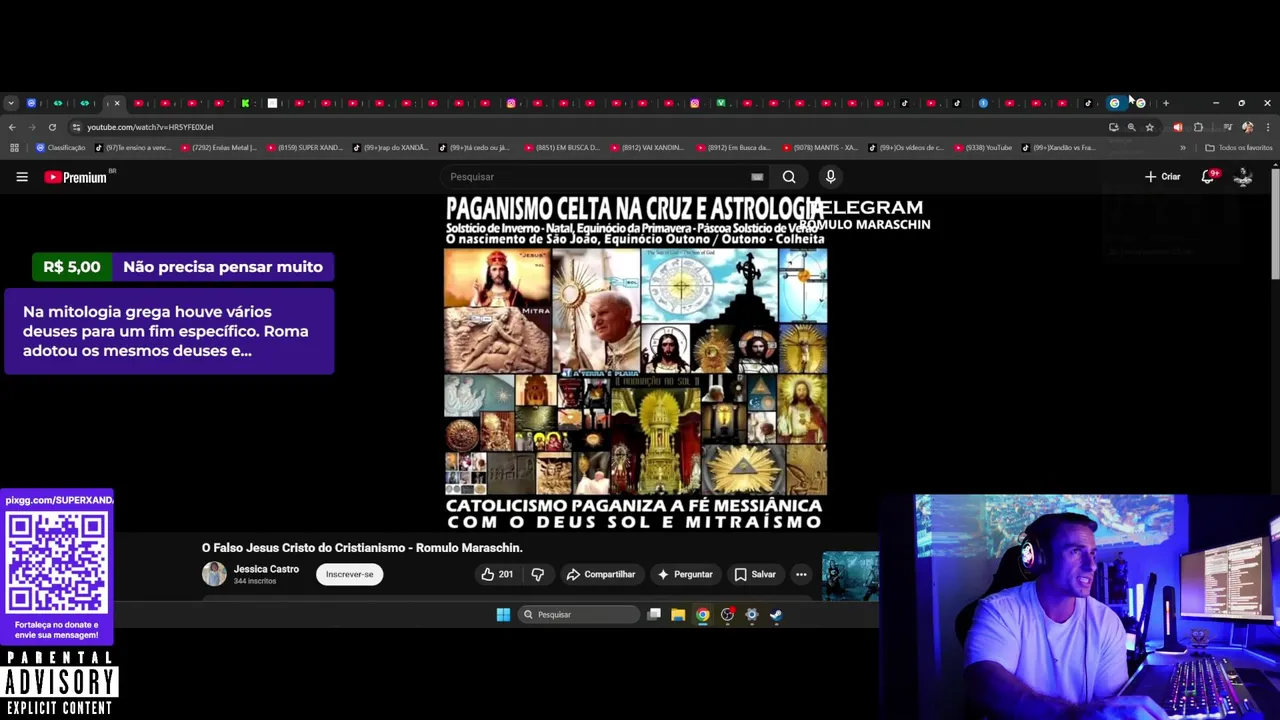Open the Chrome profile avatar
This screenshot has width=1280, height=720.
coord(1247,127)
